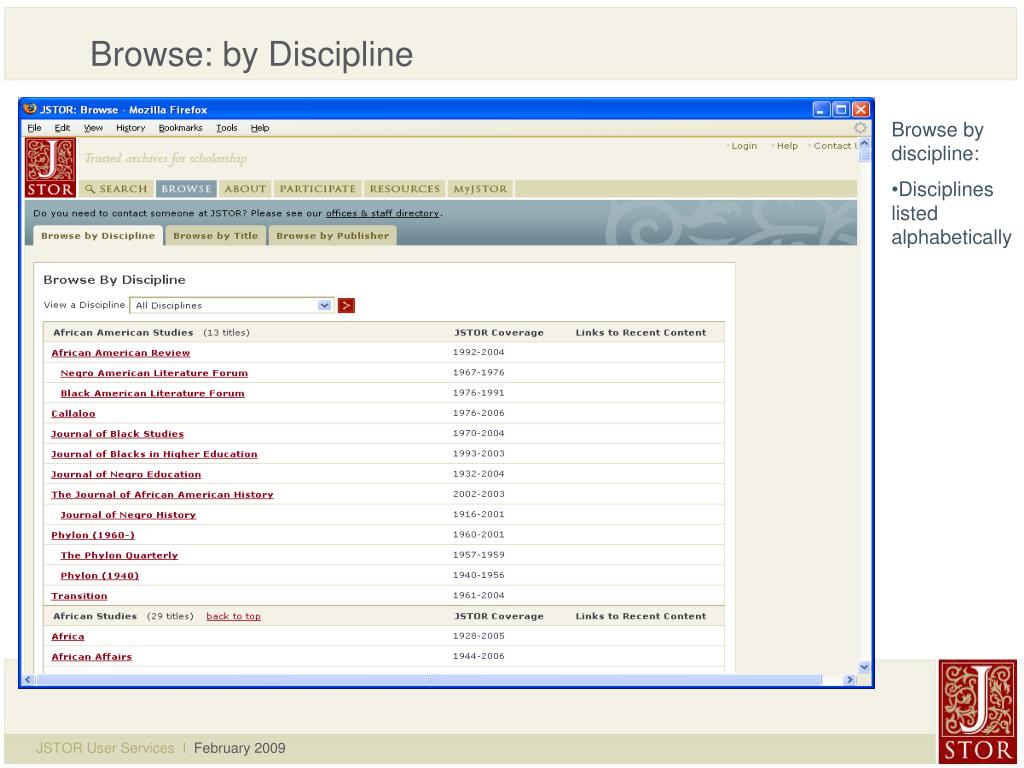Click the horizontal scrollbar thumb
The width and height of the screenshot is (1024, 768).
pos(428,679)
